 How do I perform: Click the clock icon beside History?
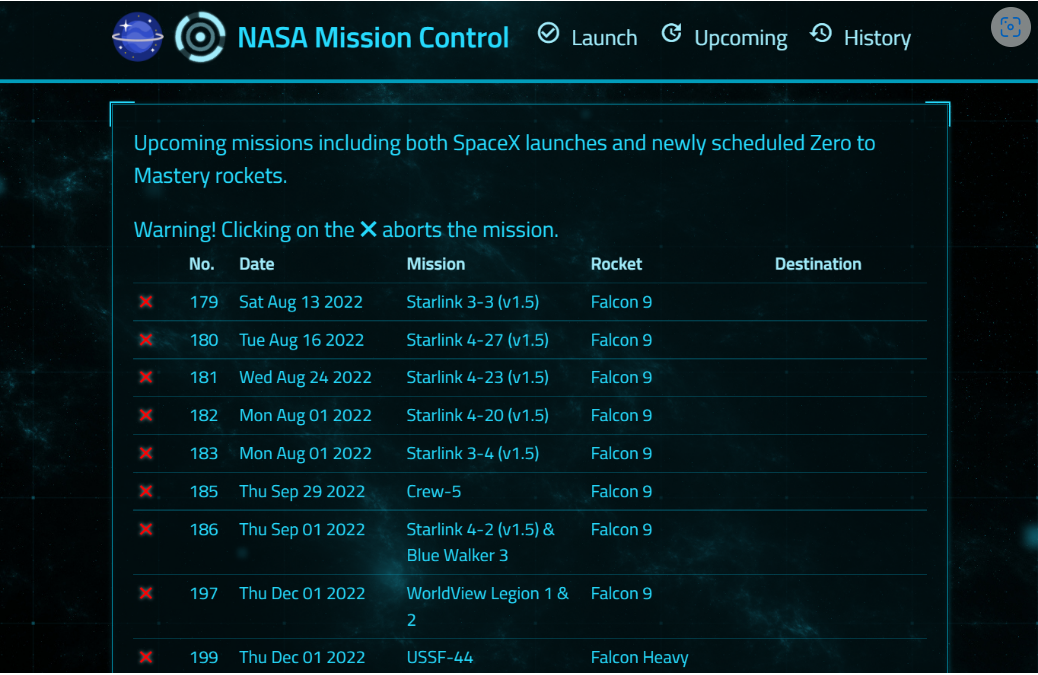(820, 33)
